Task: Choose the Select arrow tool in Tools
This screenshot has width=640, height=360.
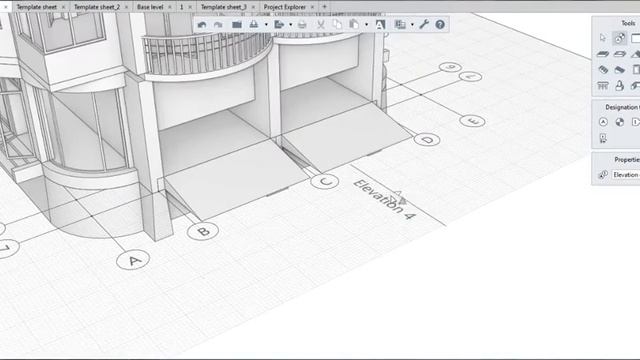Action: (603, 38)
